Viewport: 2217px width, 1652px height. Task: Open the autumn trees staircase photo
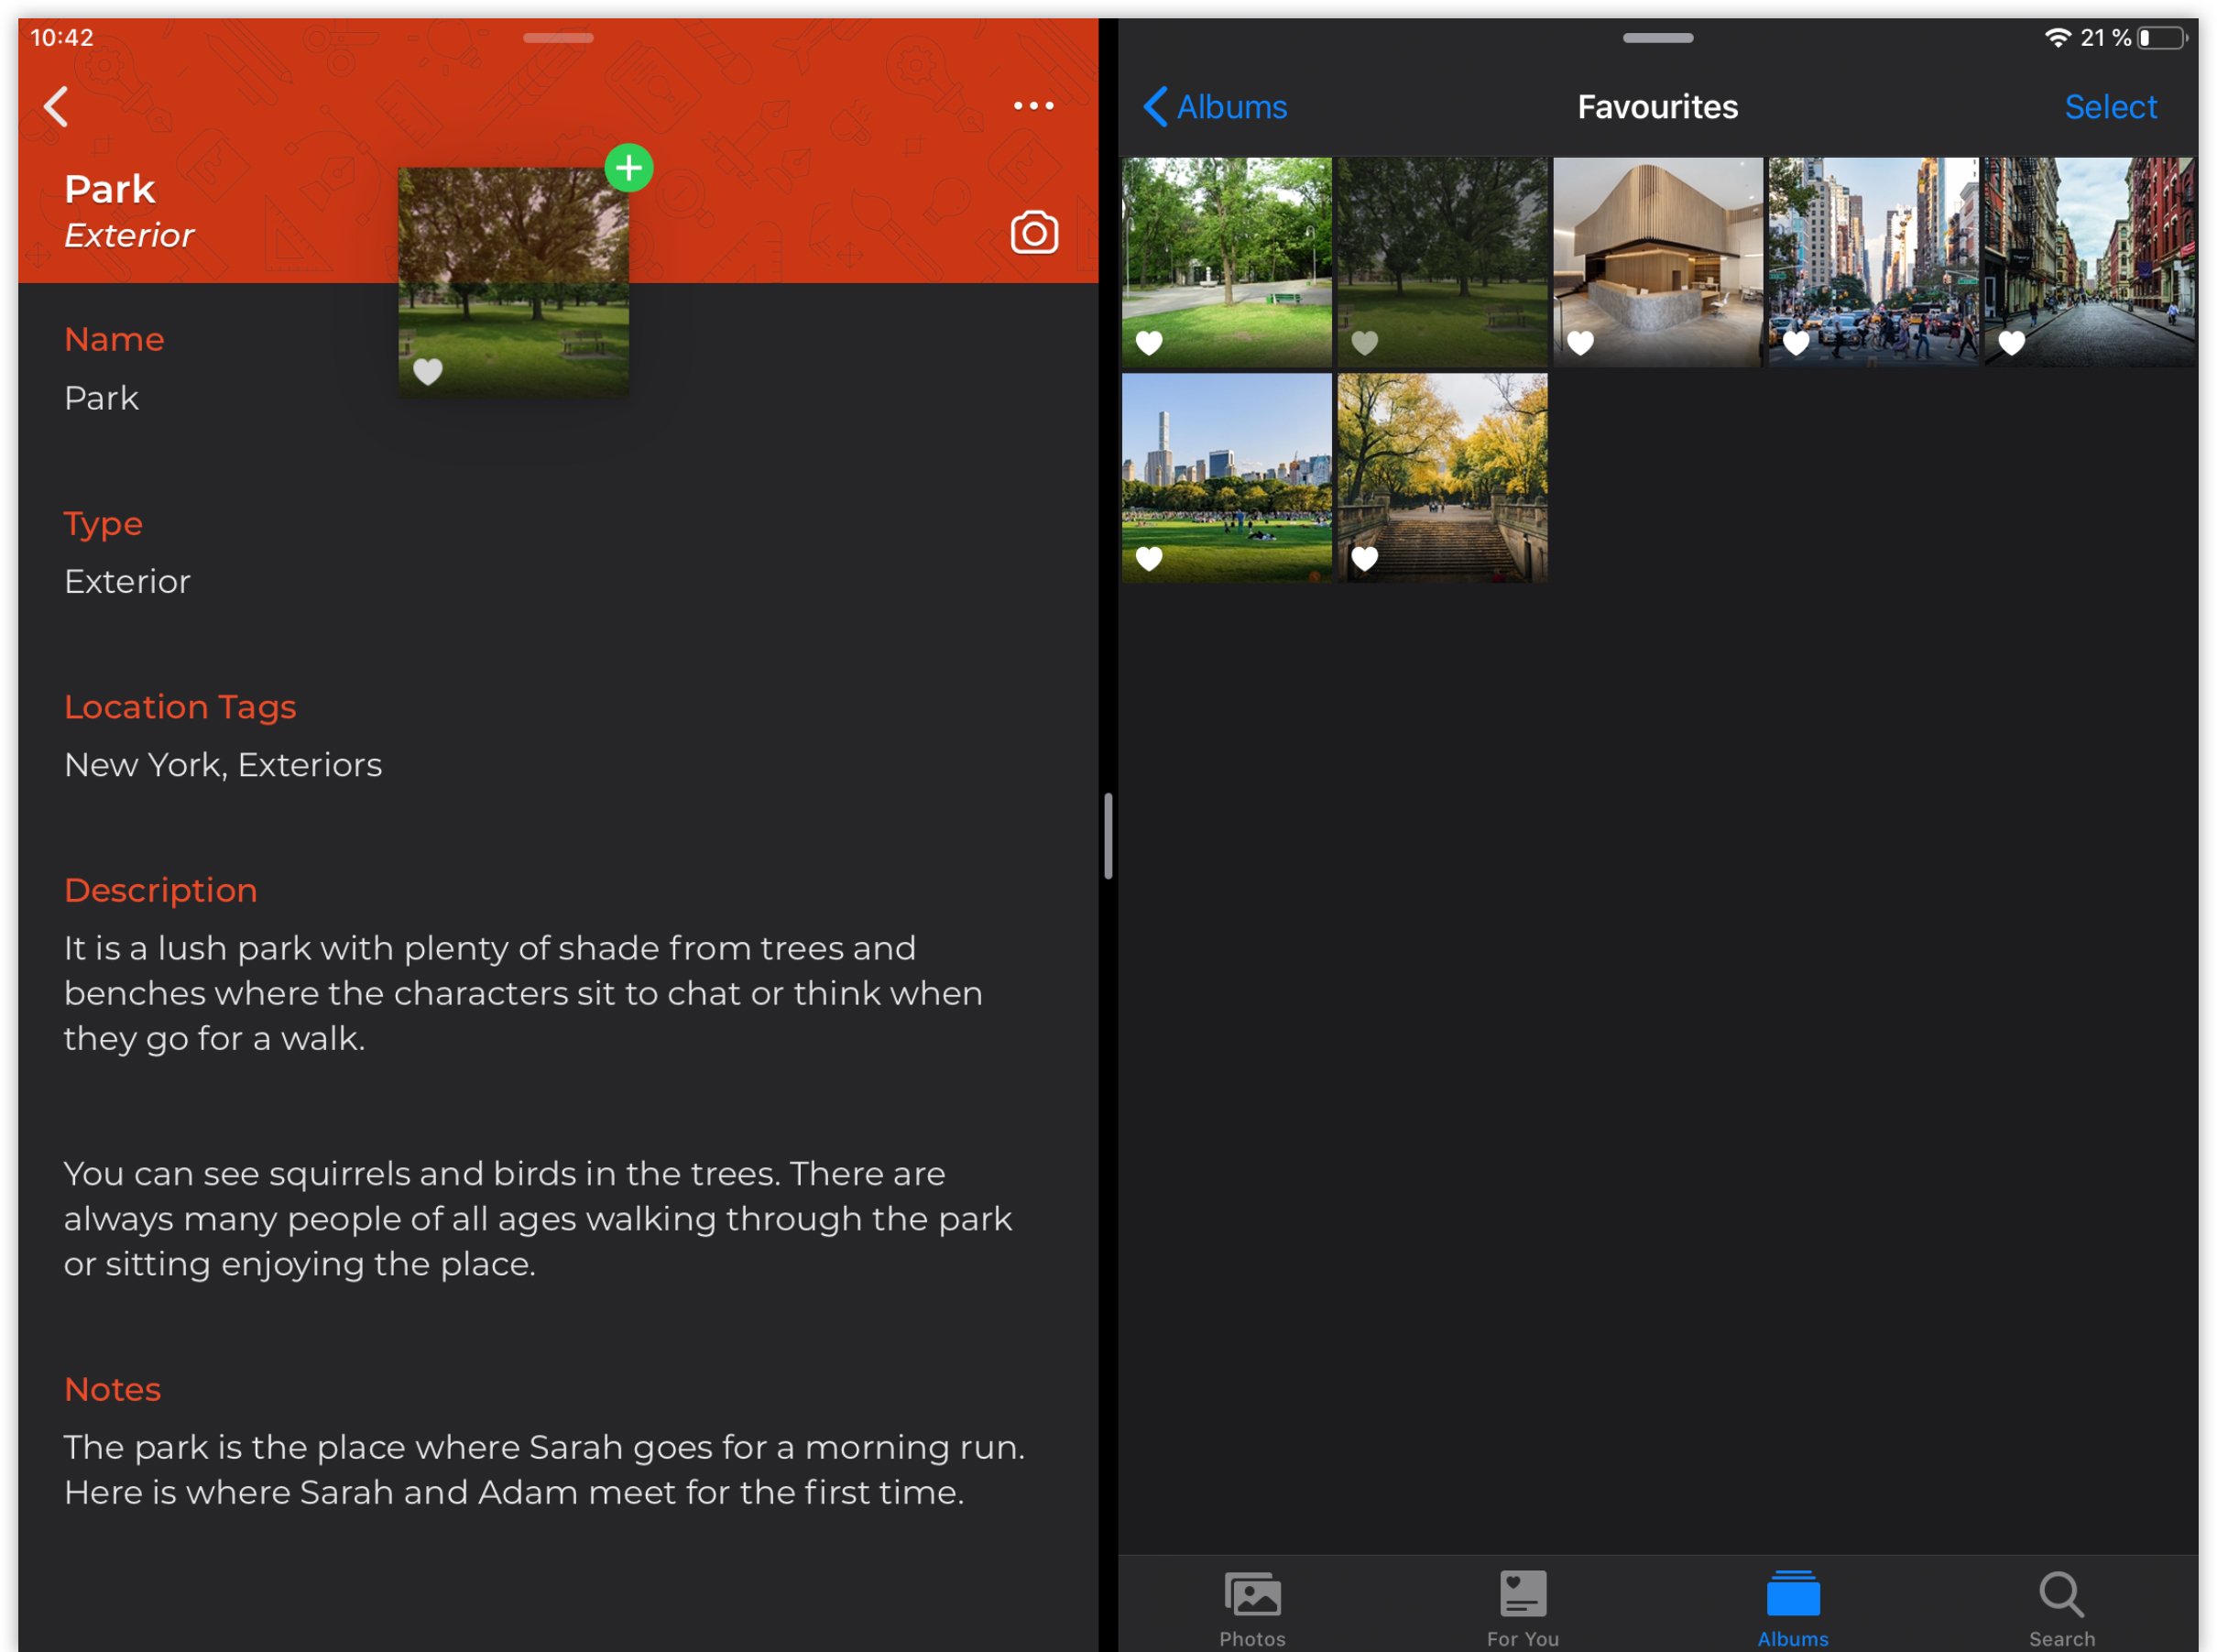(1442, 478)
